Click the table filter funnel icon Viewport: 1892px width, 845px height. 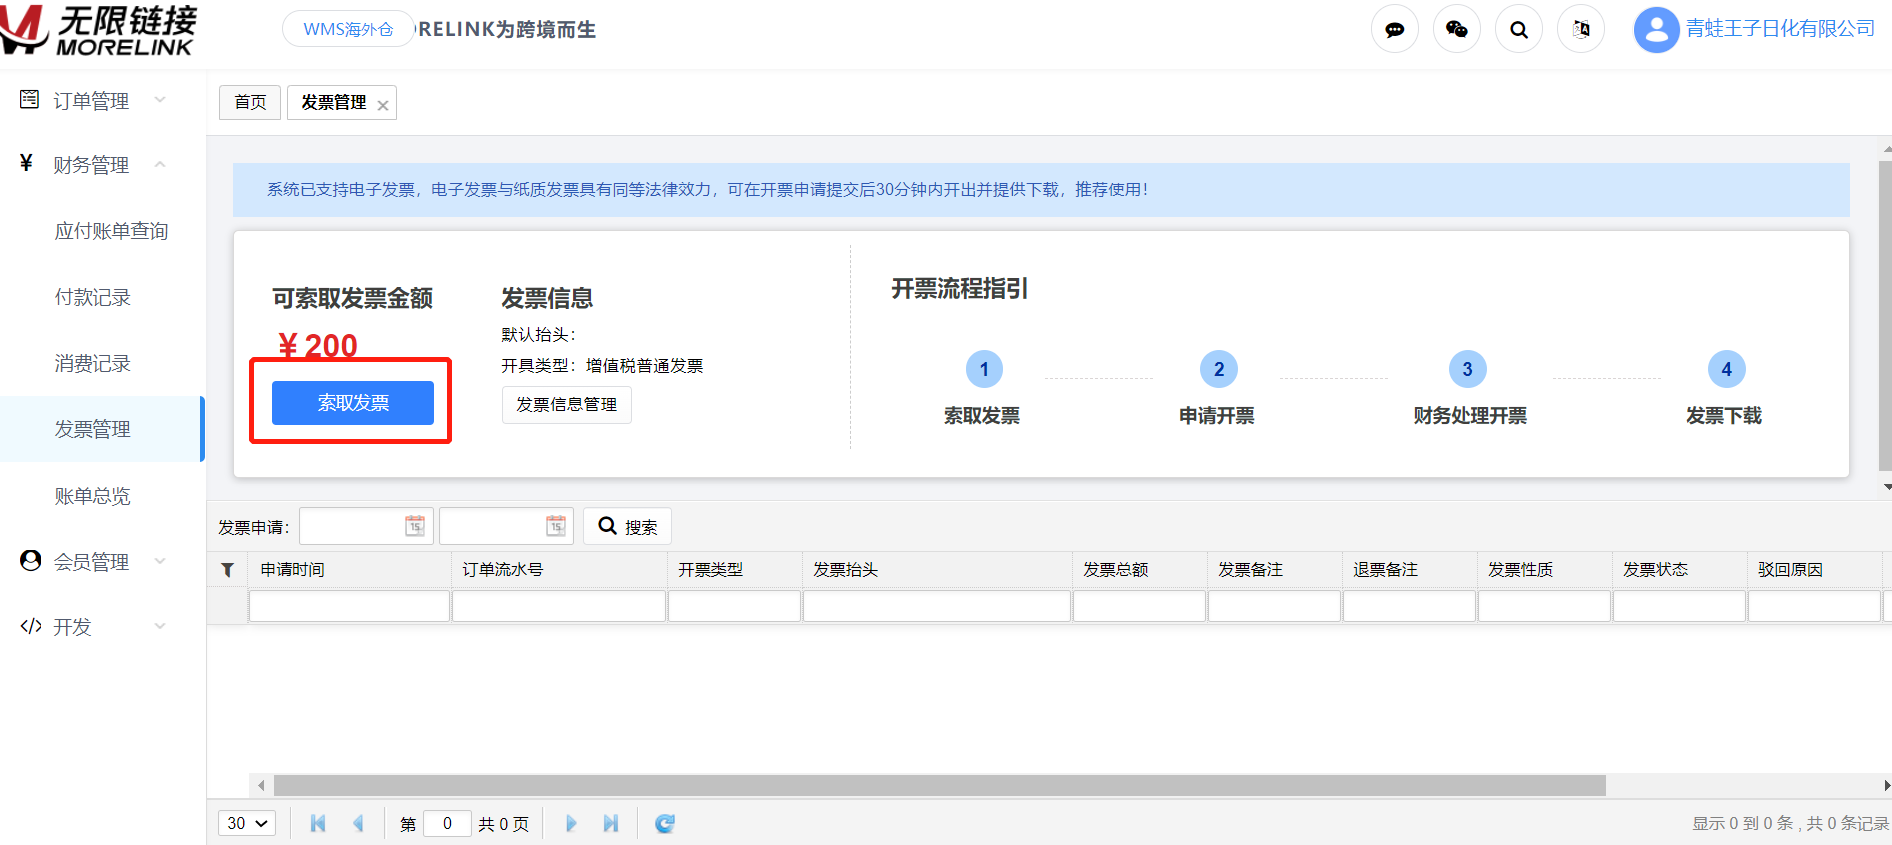click(x=227, y=570)
